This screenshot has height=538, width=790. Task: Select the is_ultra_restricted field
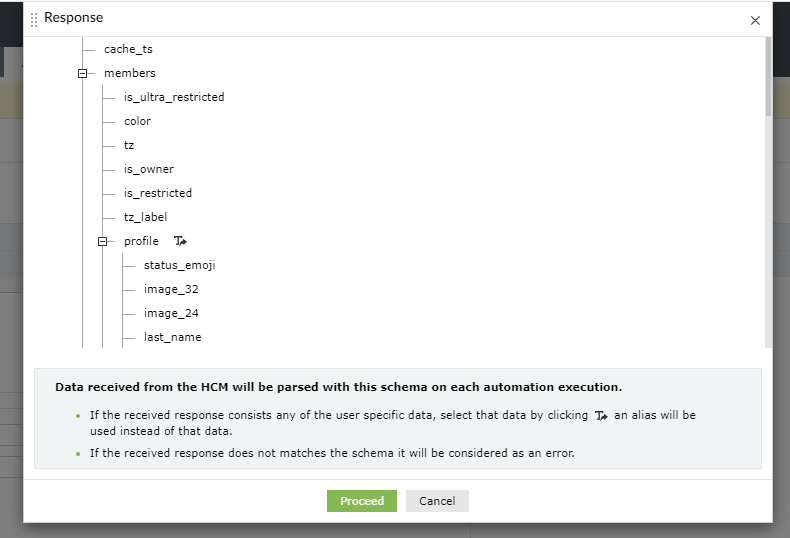(174, 97)
